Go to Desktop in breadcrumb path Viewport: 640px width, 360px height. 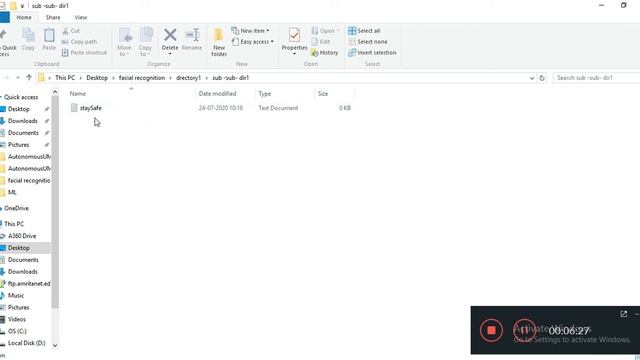(x=97, y=78)
